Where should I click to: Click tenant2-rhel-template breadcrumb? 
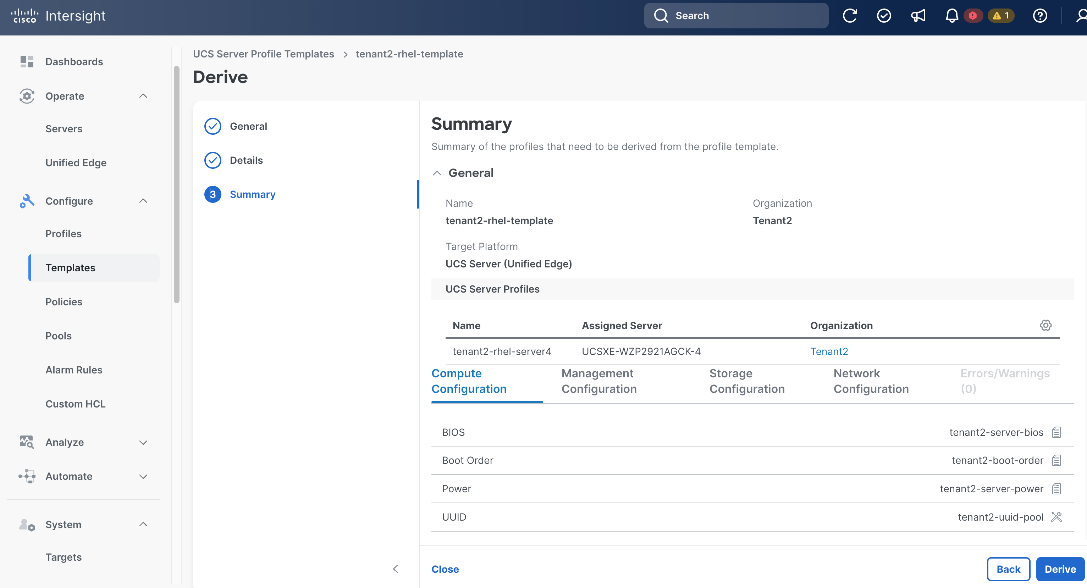(x=410, y=54)
